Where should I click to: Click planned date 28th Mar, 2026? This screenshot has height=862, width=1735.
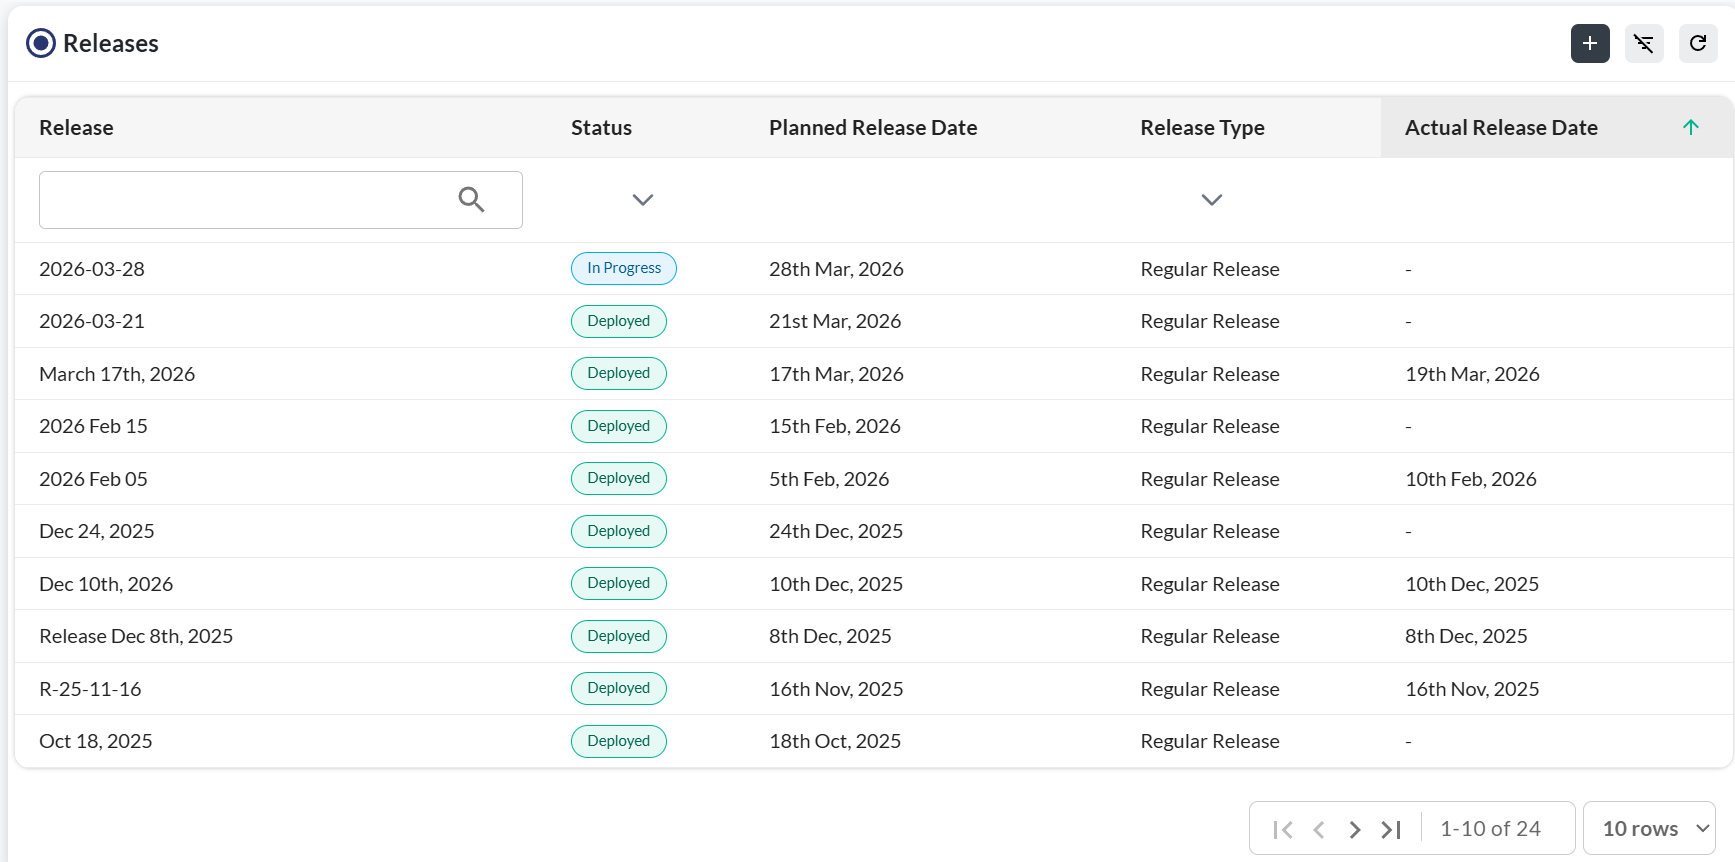(836, 269)
